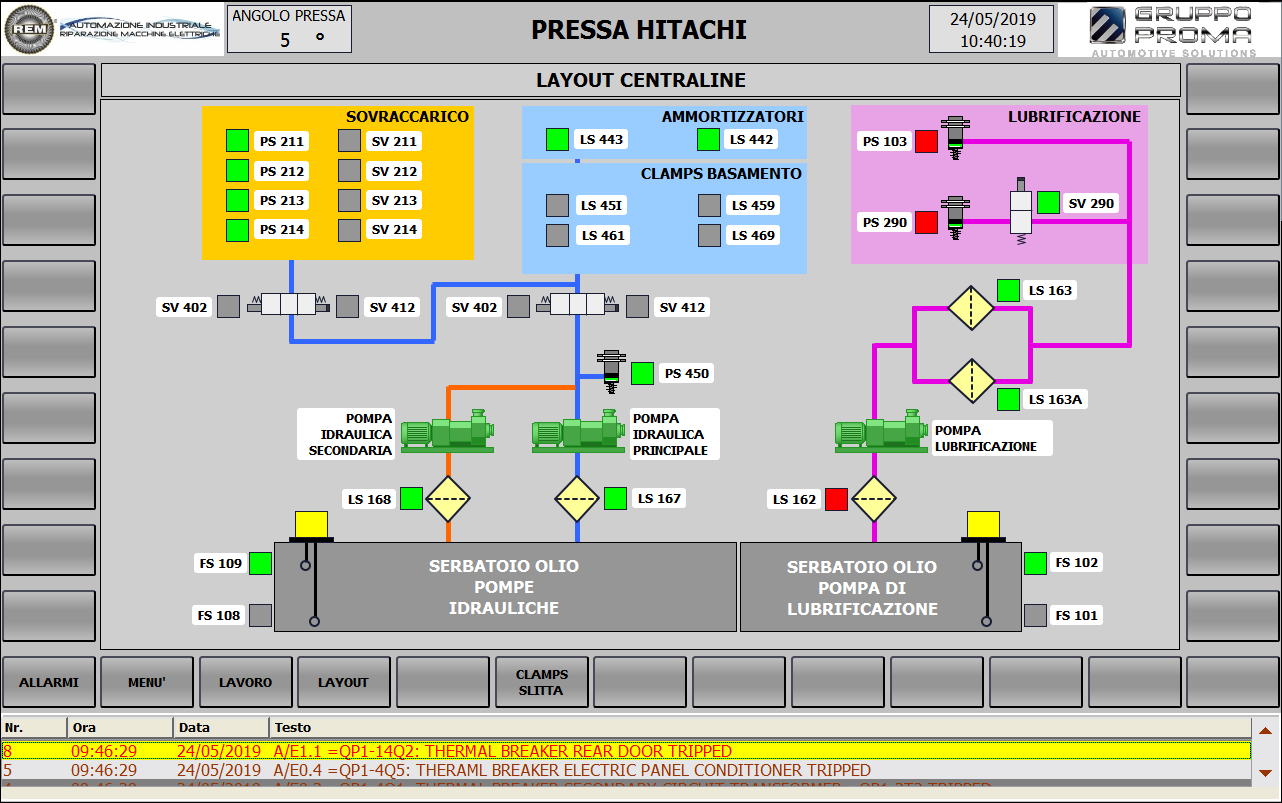Click the Serbatoio Olio Pompa di Lubrificazione tank
This screenshot has height=803, width=1282.
[881, 587]
